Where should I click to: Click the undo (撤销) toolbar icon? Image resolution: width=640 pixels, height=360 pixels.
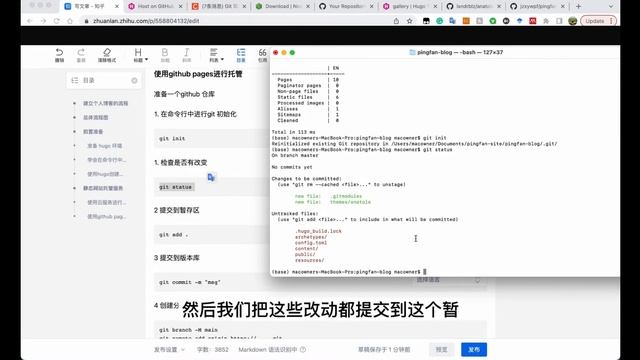(59, 55)
